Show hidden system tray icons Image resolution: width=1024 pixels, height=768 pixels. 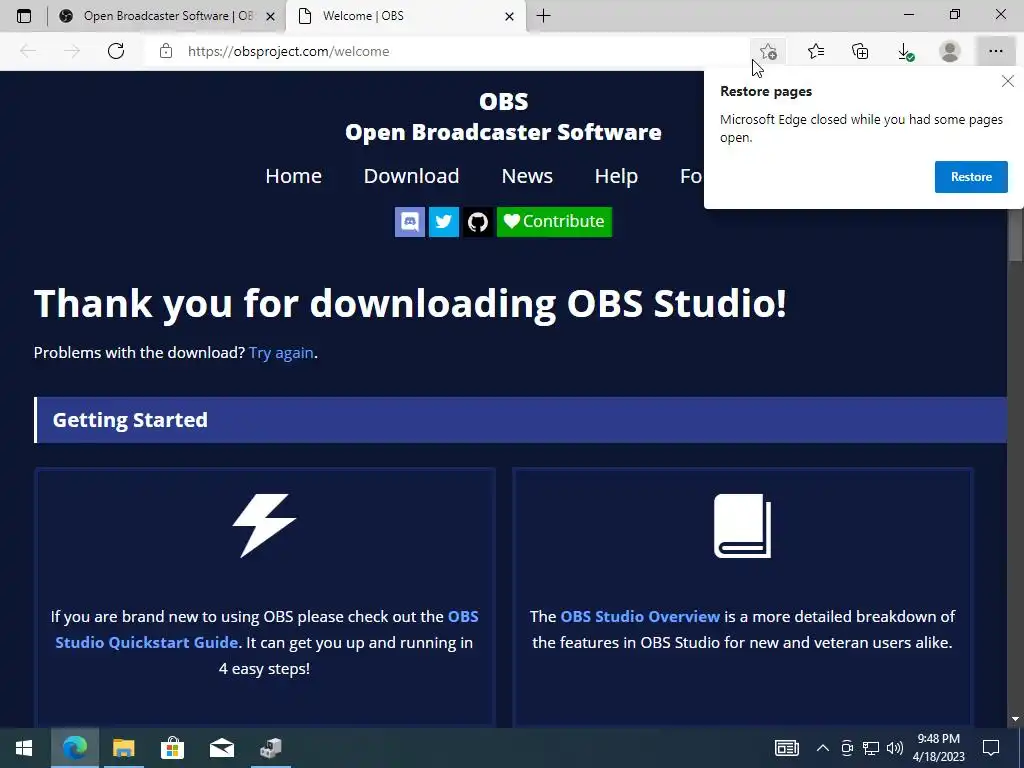(x=823, y=748)
